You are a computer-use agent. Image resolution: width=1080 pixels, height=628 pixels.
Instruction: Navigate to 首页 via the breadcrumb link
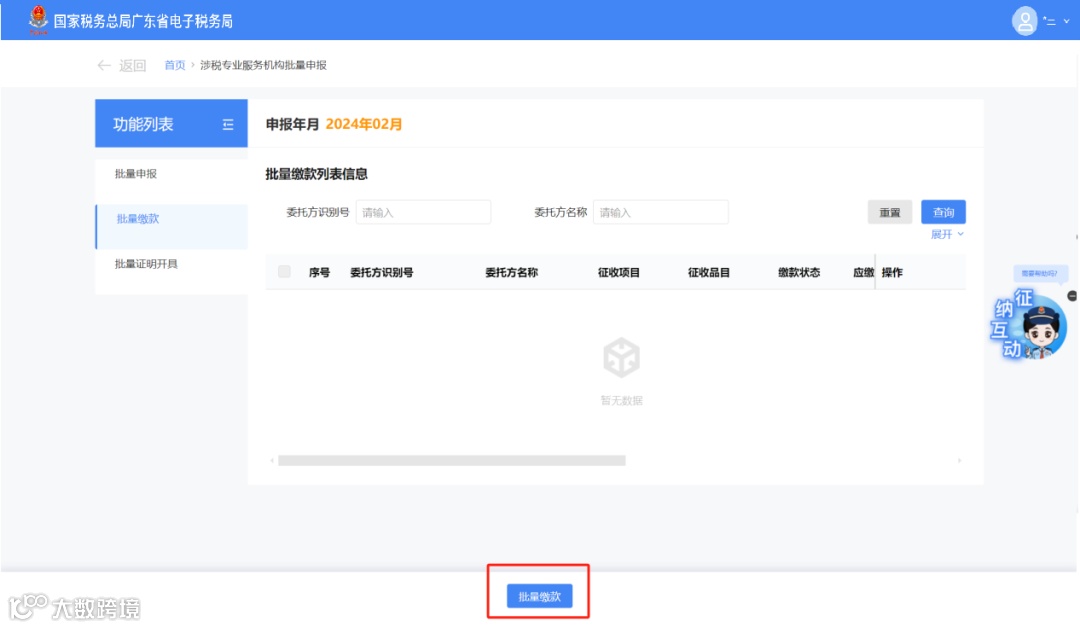tap(174, 64)
